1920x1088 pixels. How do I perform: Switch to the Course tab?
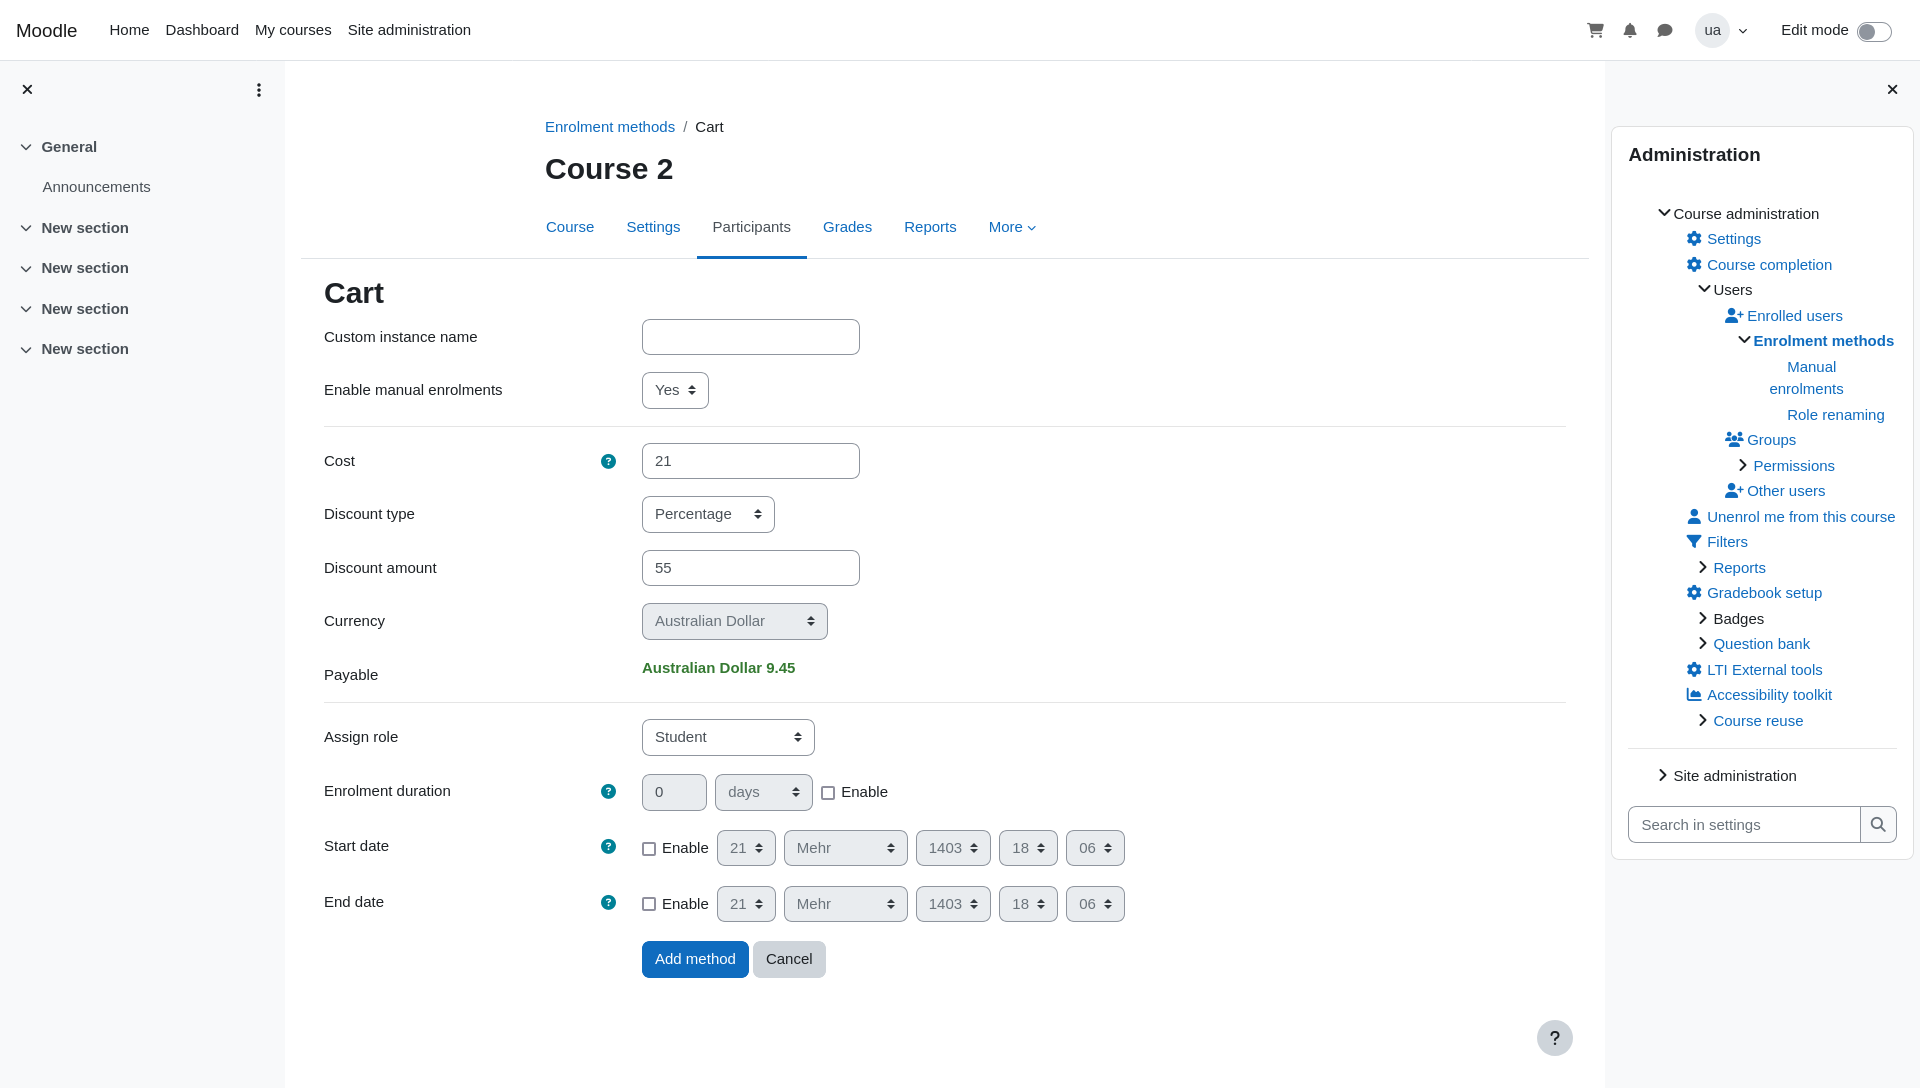pyautogui.click(x=570, y=228)
